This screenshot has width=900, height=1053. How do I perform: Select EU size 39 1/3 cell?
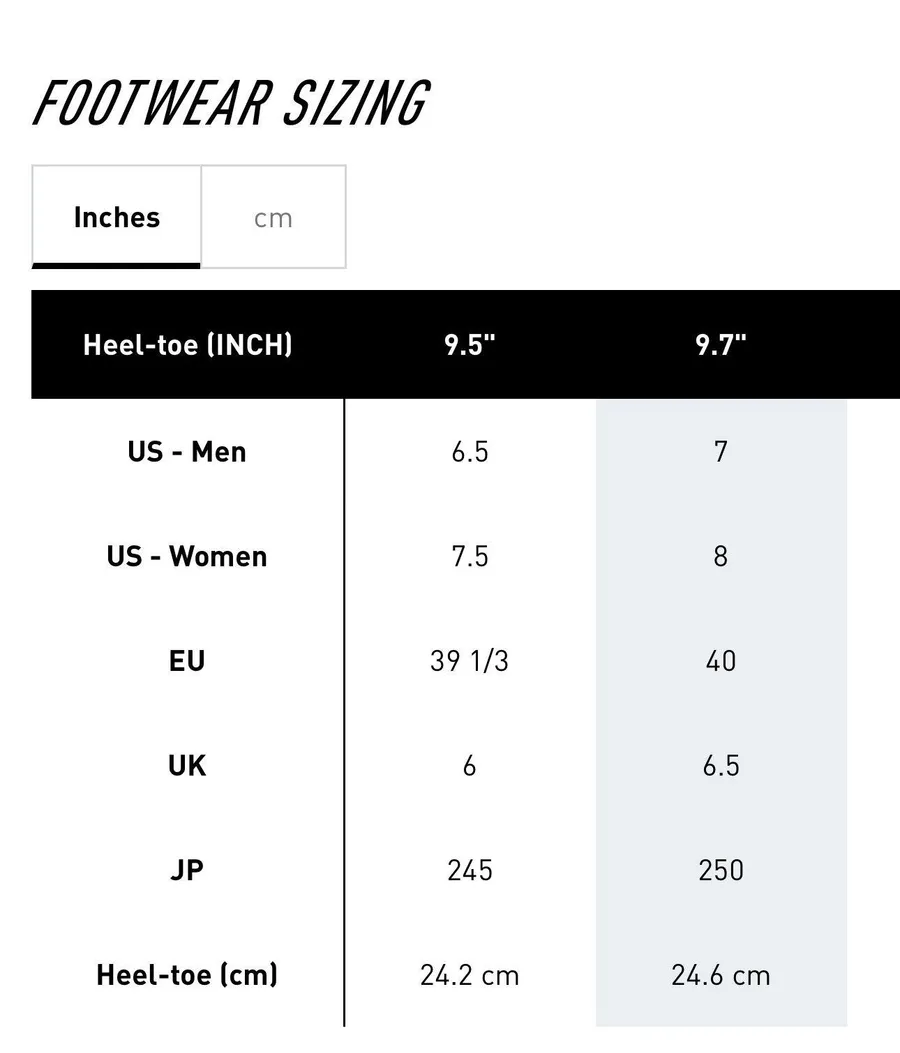(x=469, y=661)
